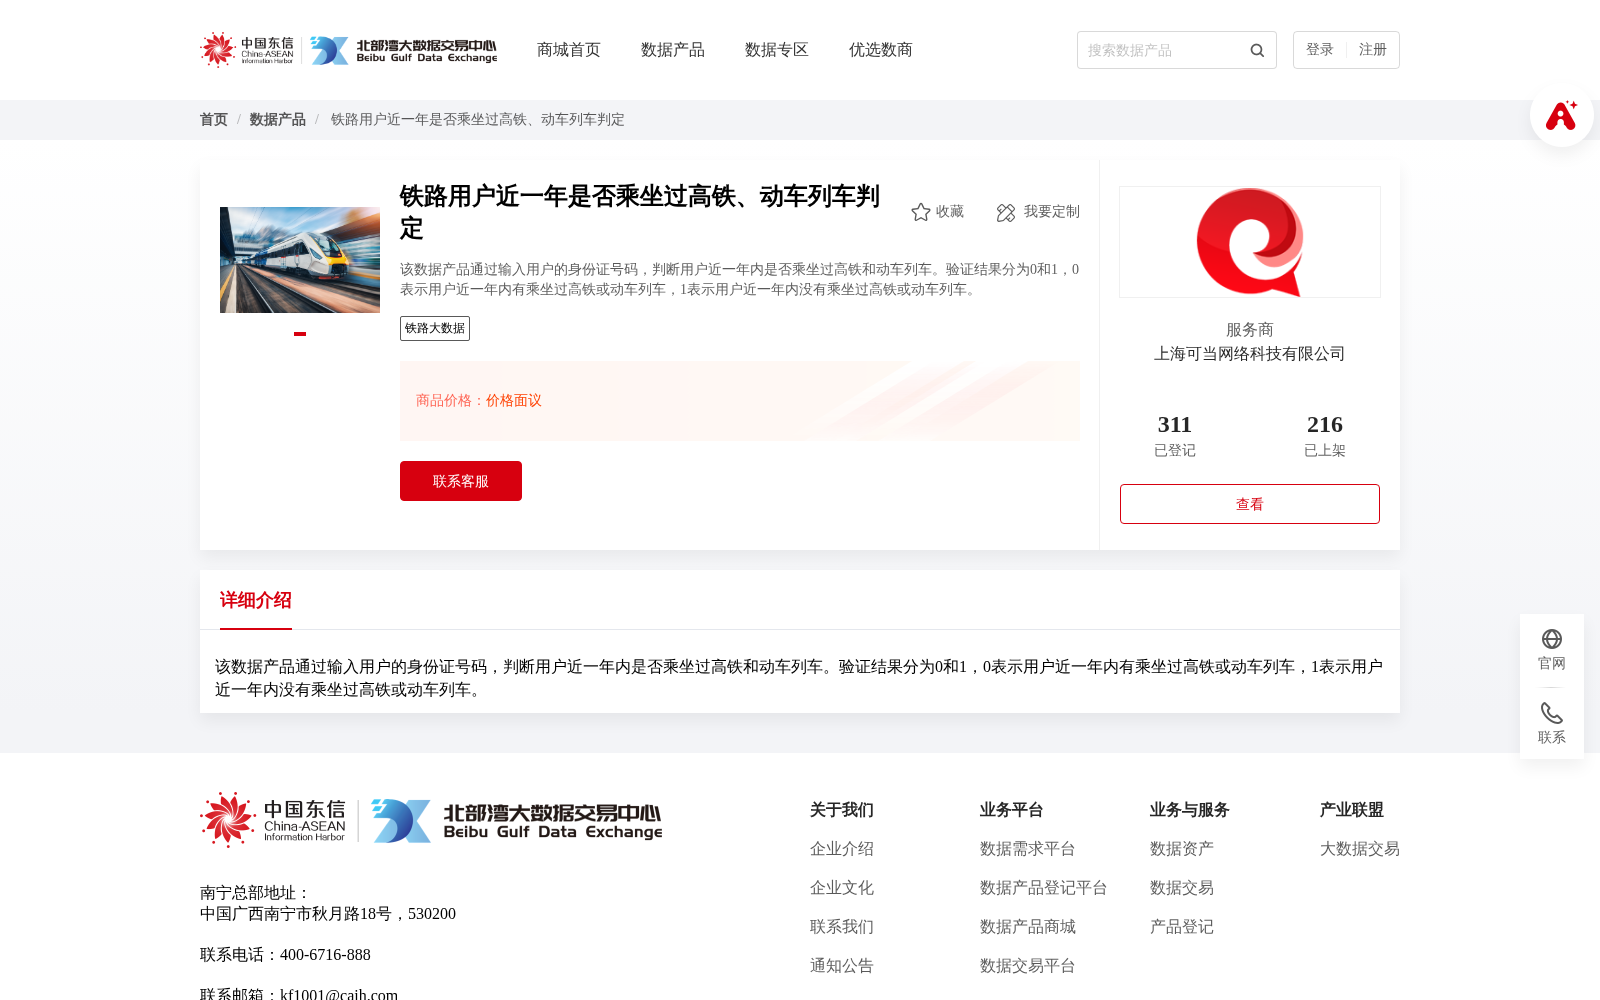Click the 联系客服 button
The height and width of the screenshot is (1000, 1600).
pos(461,481)
